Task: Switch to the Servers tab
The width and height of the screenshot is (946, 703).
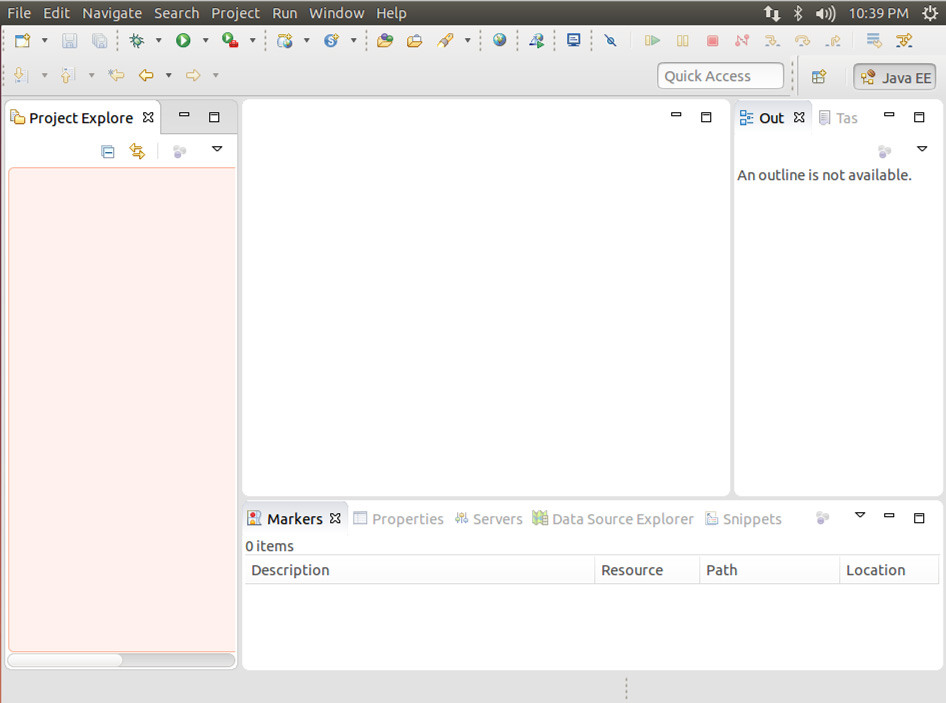Action: pyautogui.click(x=489, y=519)
